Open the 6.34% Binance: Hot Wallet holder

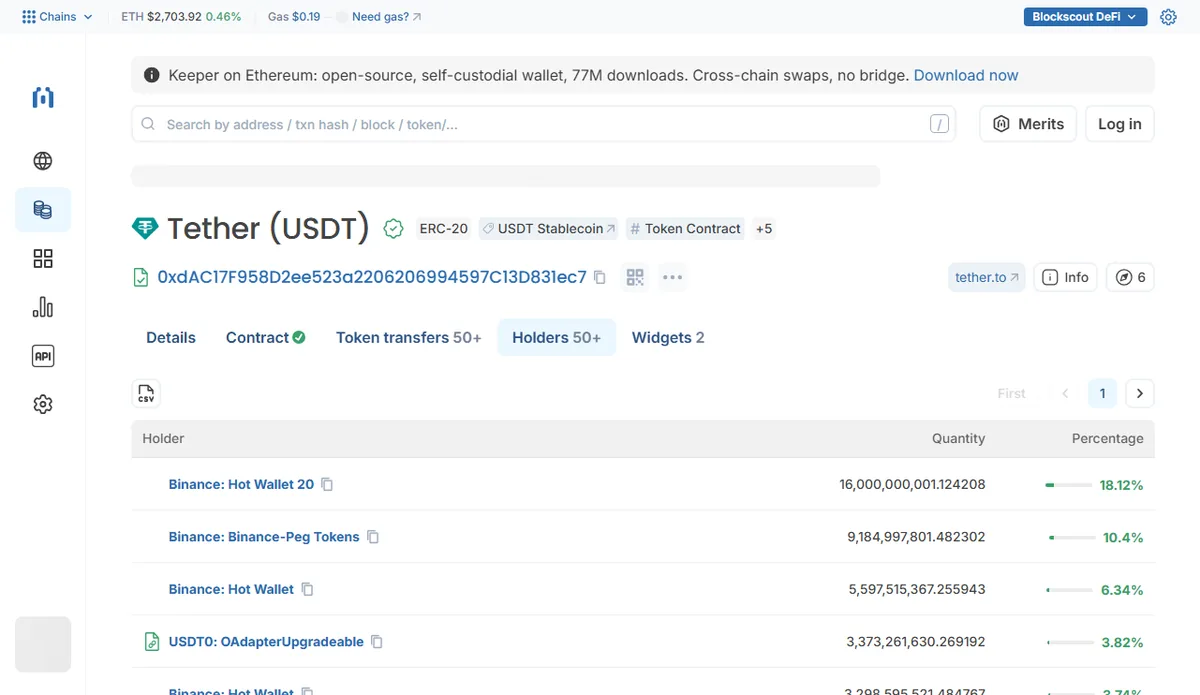(x=231, y=589)
